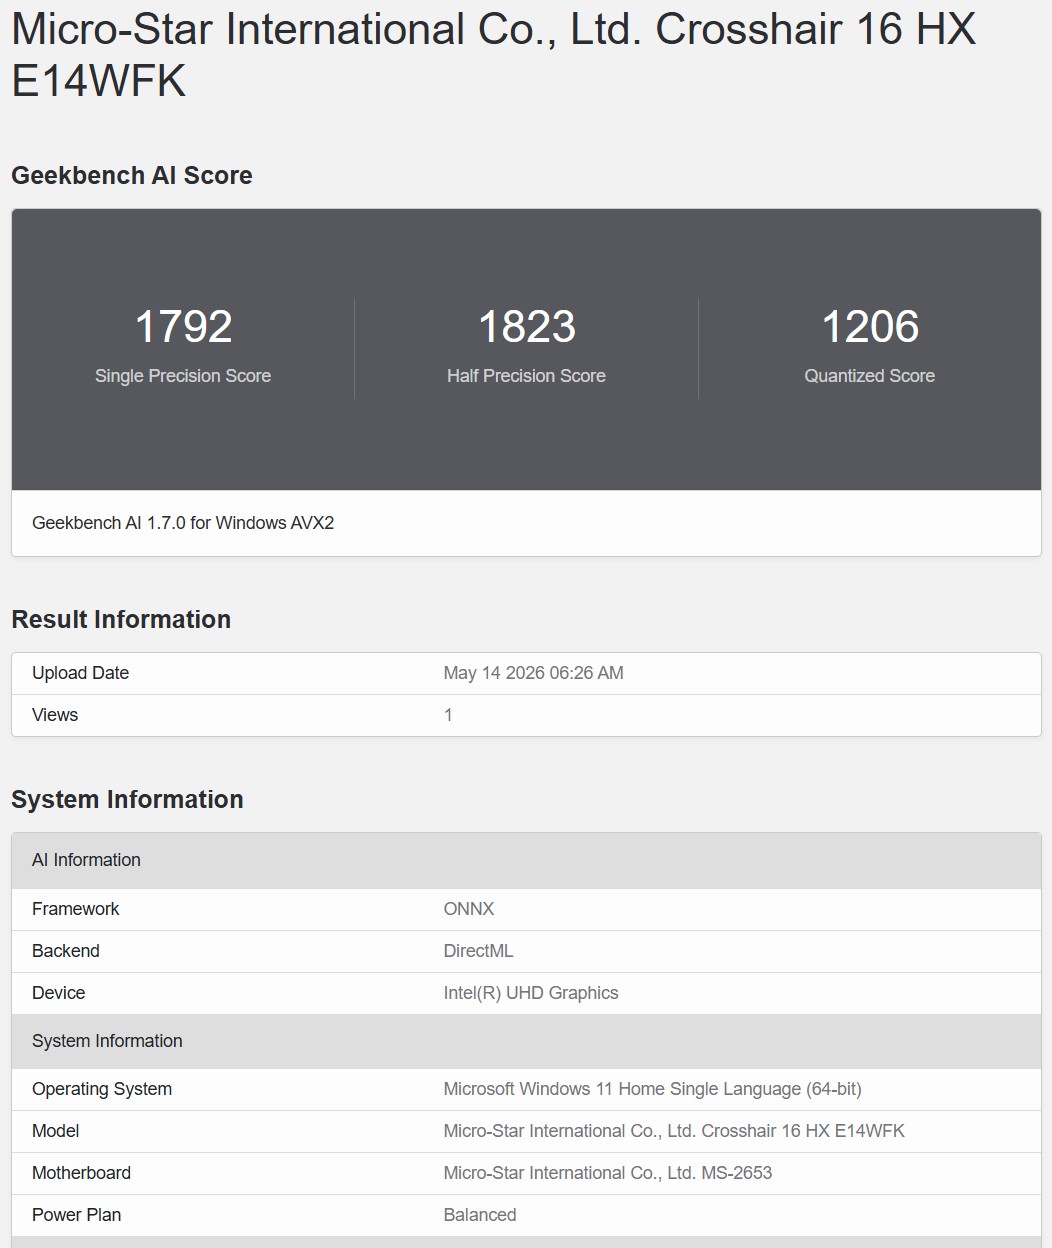The height and width of the screenshot is (1248, 1052).
Task: Click the Model row label
Action: [56, 1131]
